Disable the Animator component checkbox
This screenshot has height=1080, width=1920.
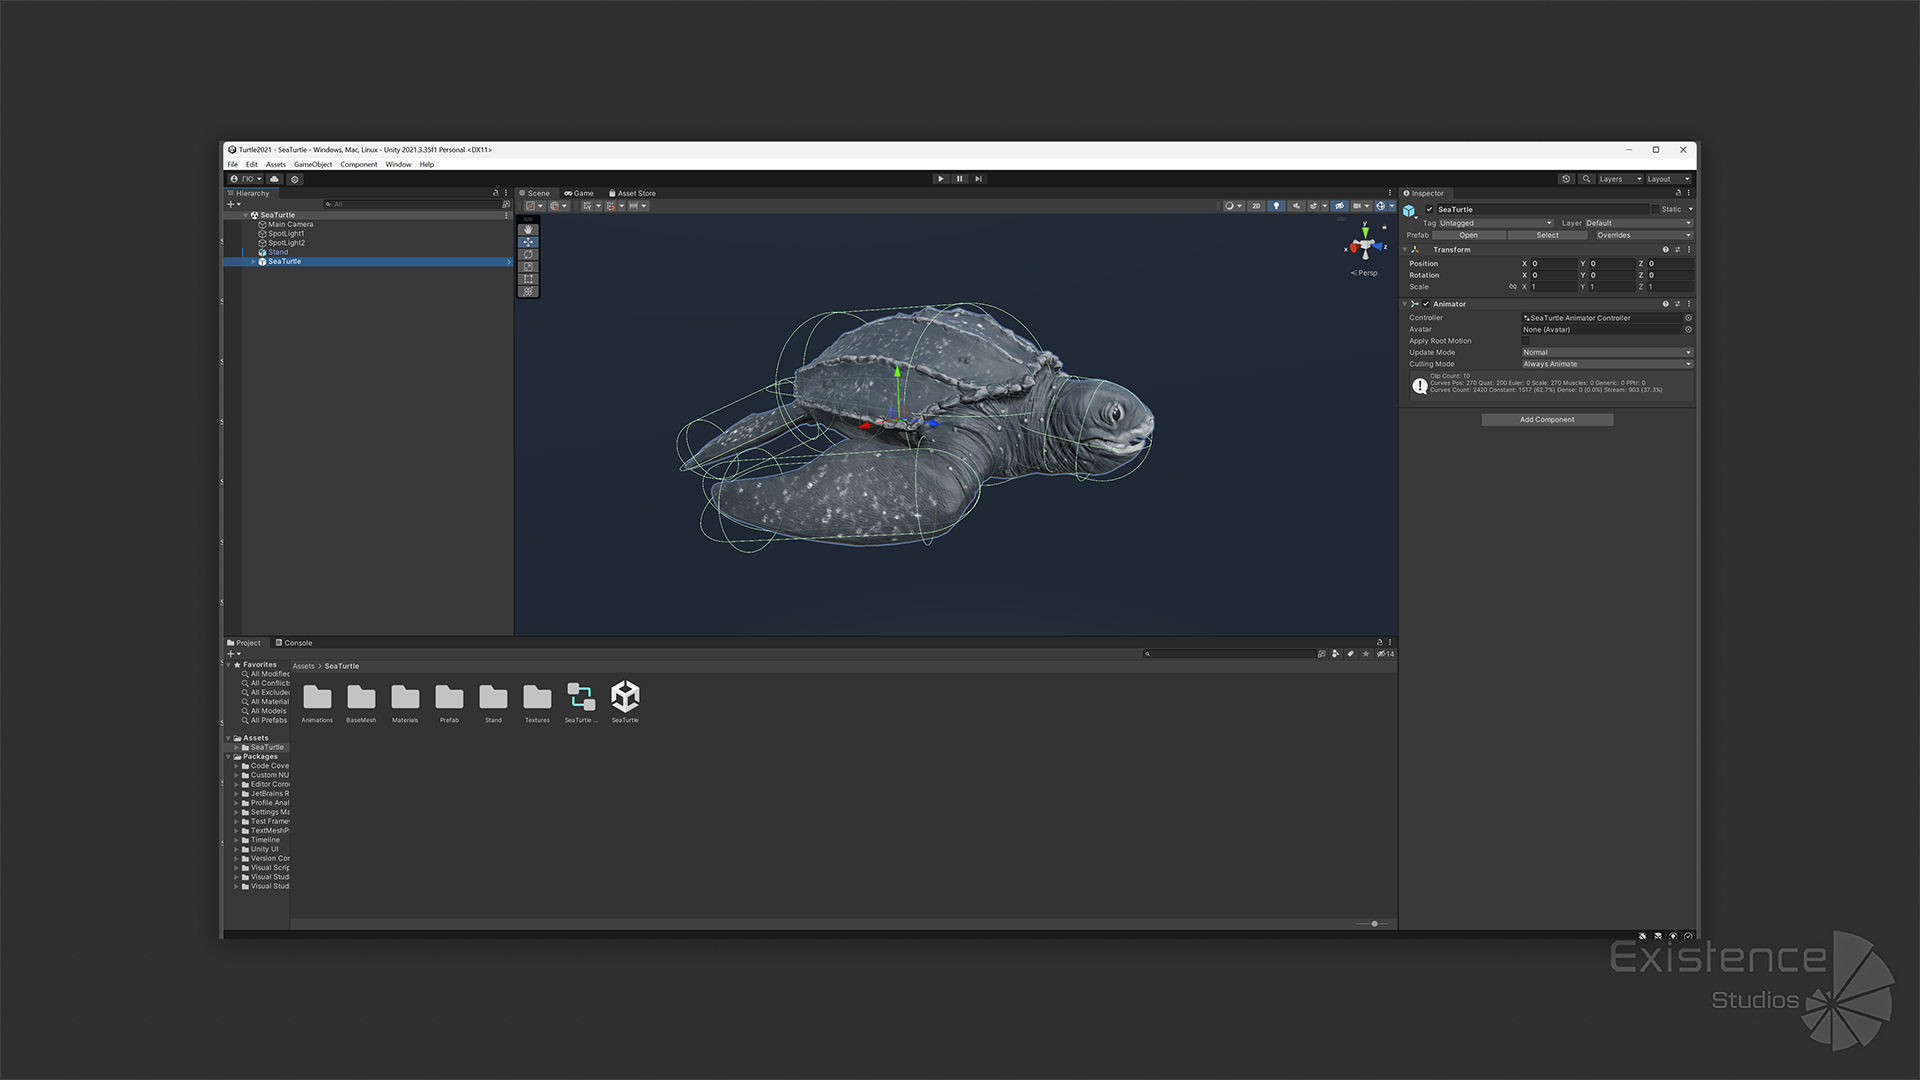tap(1426, 304)
